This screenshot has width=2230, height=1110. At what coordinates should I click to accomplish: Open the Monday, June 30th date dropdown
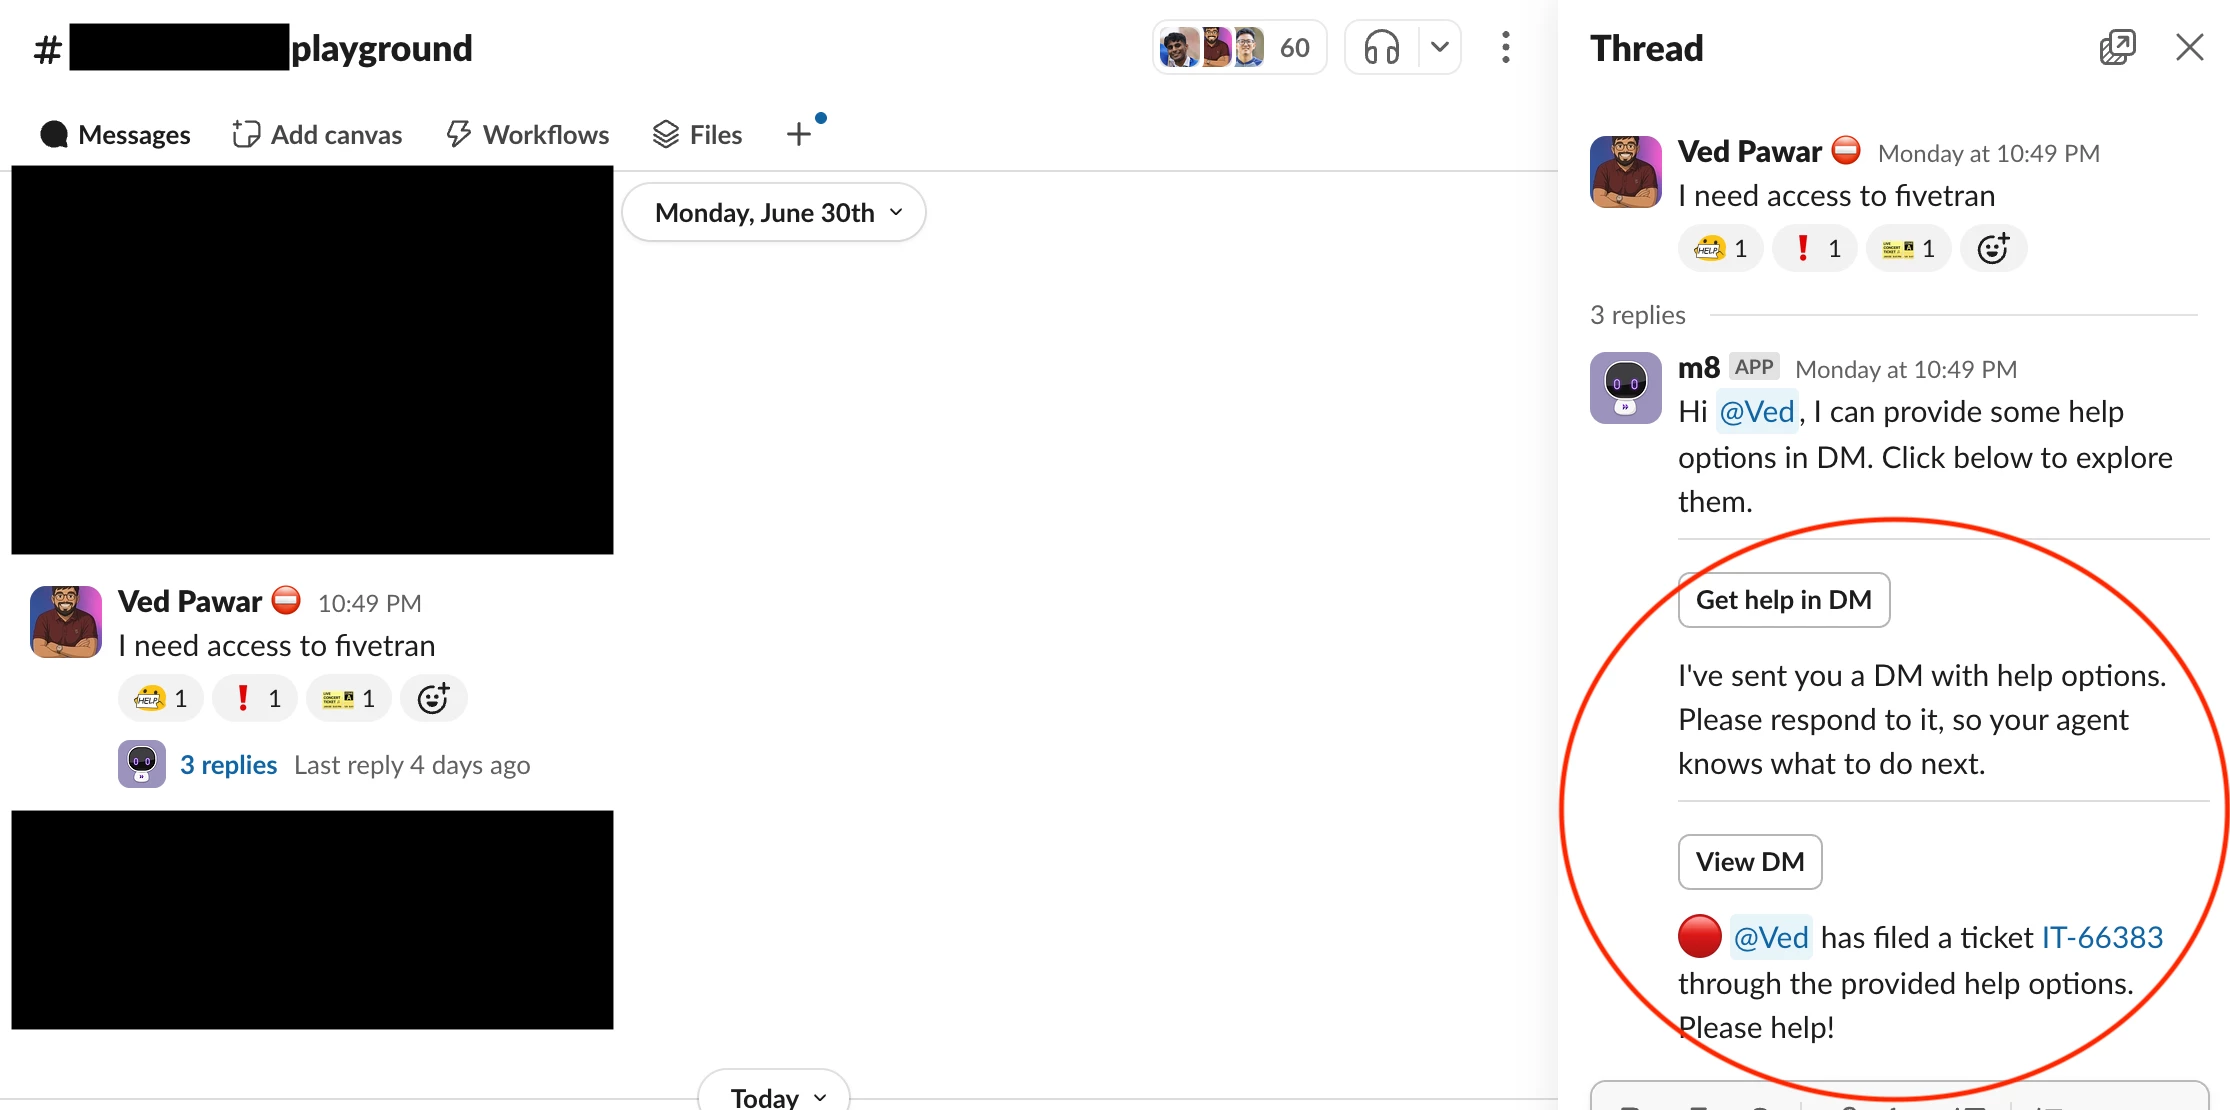point(774,212)
